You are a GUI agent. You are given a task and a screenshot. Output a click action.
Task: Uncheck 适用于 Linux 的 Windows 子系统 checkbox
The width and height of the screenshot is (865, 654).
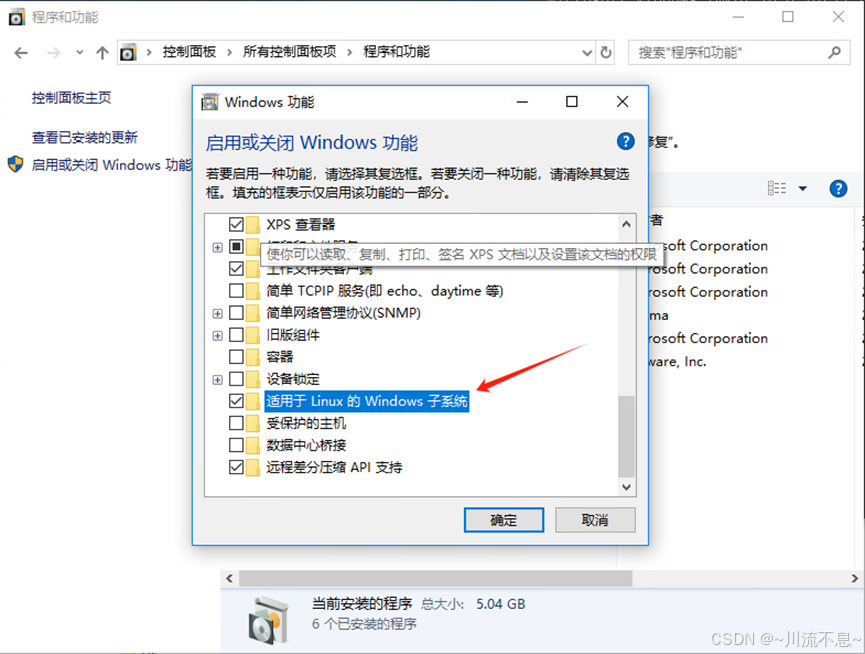point(236,401)
